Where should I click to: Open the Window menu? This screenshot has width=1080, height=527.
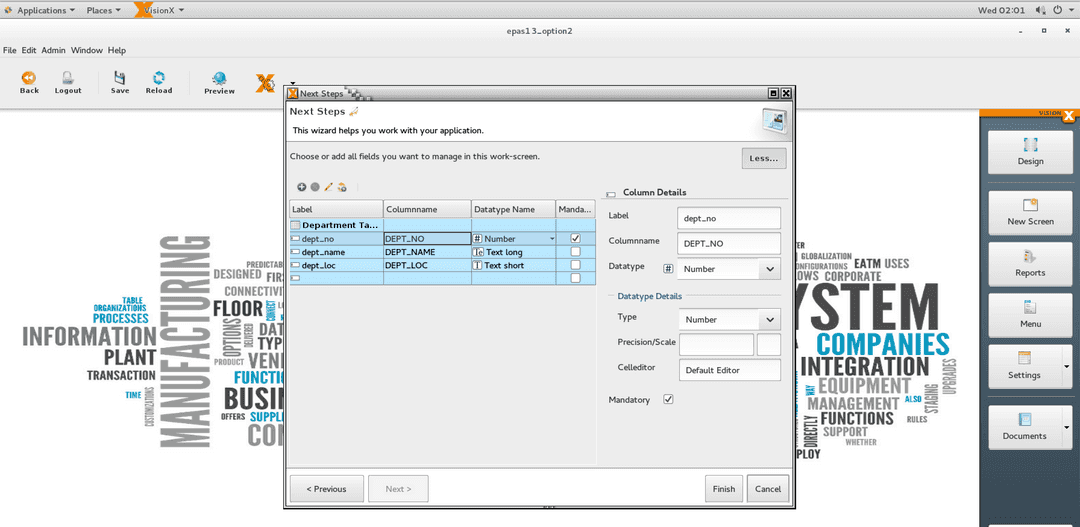pyautogui.click(x=86, y=50)
